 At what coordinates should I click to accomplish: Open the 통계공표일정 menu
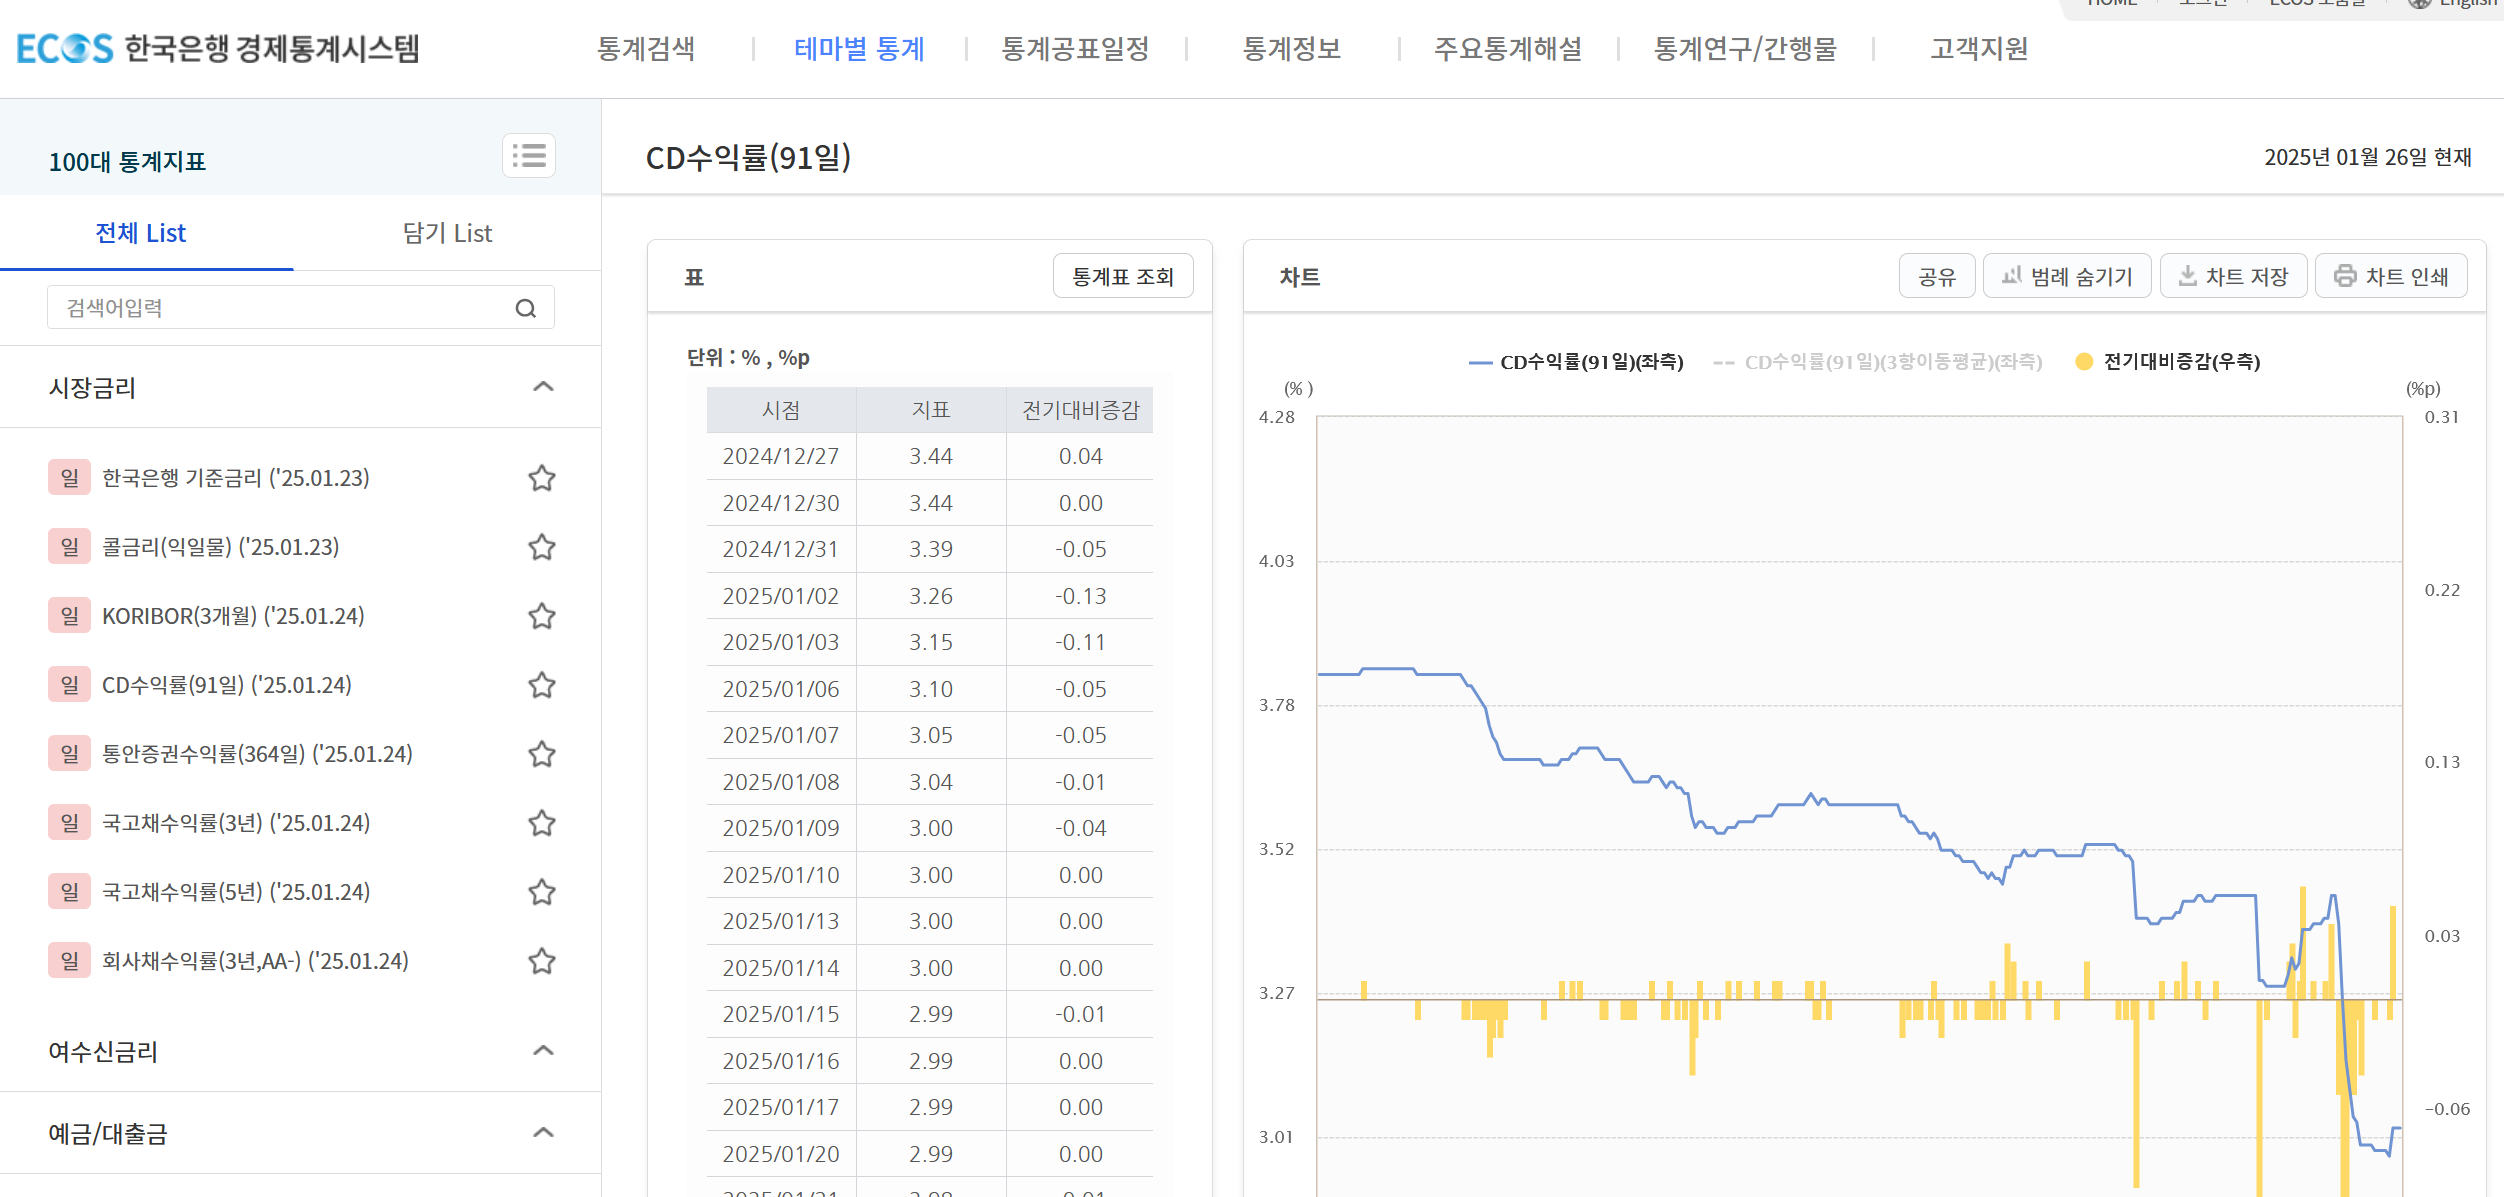(x=1076, y=49)
